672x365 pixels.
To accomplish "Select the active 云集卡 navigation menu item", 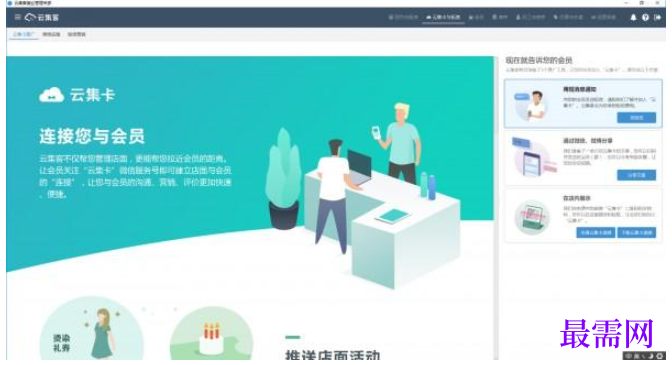I will (x=443, y=17).
